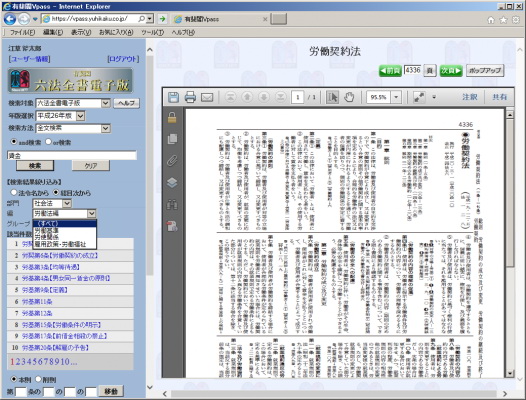
Task: Go to last page icon in PDF toolbar
Action: pos(281,97)
